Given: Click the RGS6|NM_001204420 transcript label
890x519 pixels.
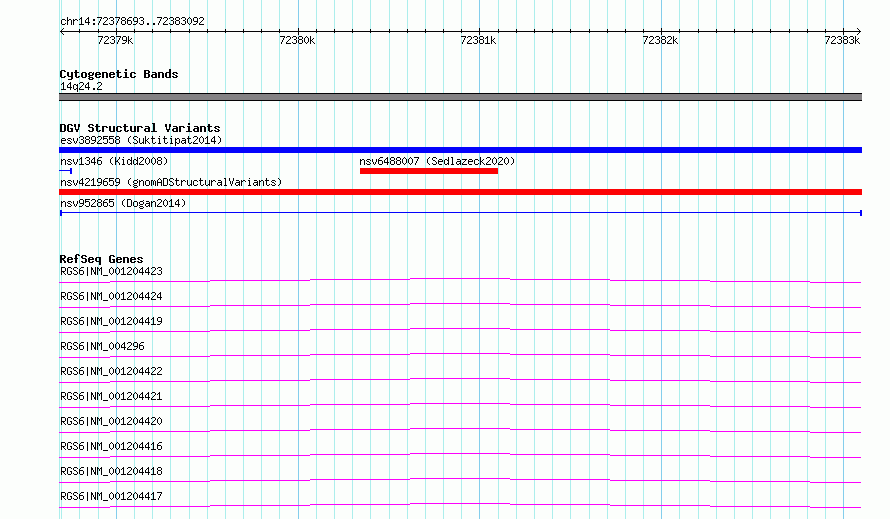Looking at the screenshot, I should click(111, 421).
